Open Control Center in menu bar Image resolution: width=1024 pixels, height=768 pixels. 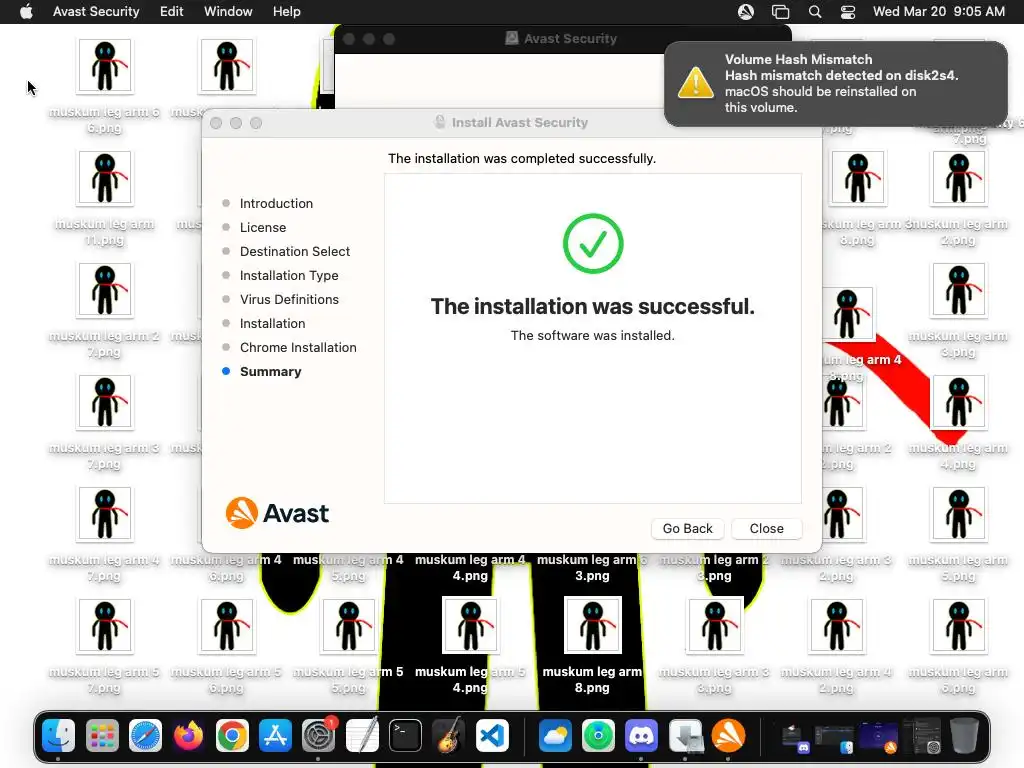tap(848, 12)
